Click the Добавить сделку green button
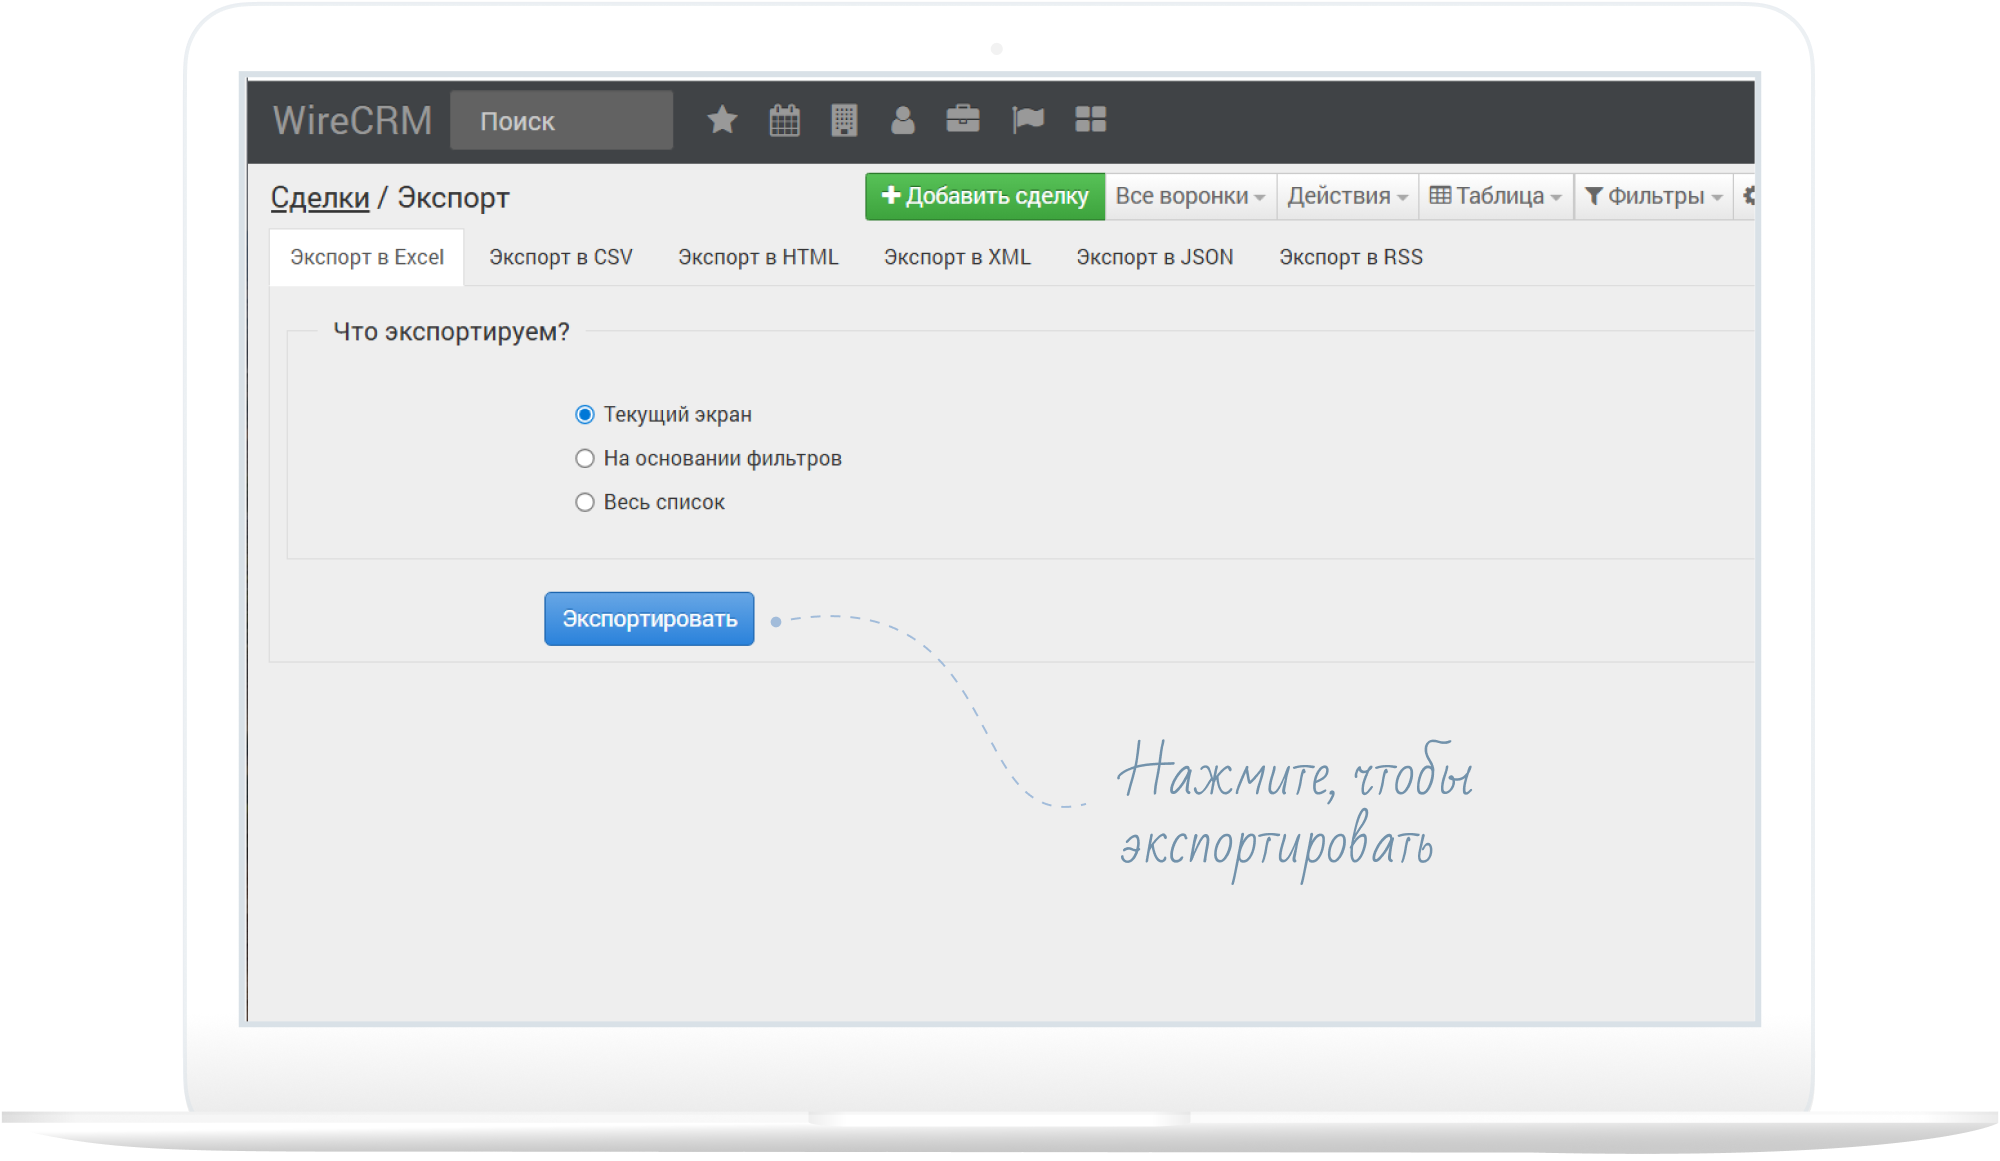Screen dimensions: 2000x1161 984,196
